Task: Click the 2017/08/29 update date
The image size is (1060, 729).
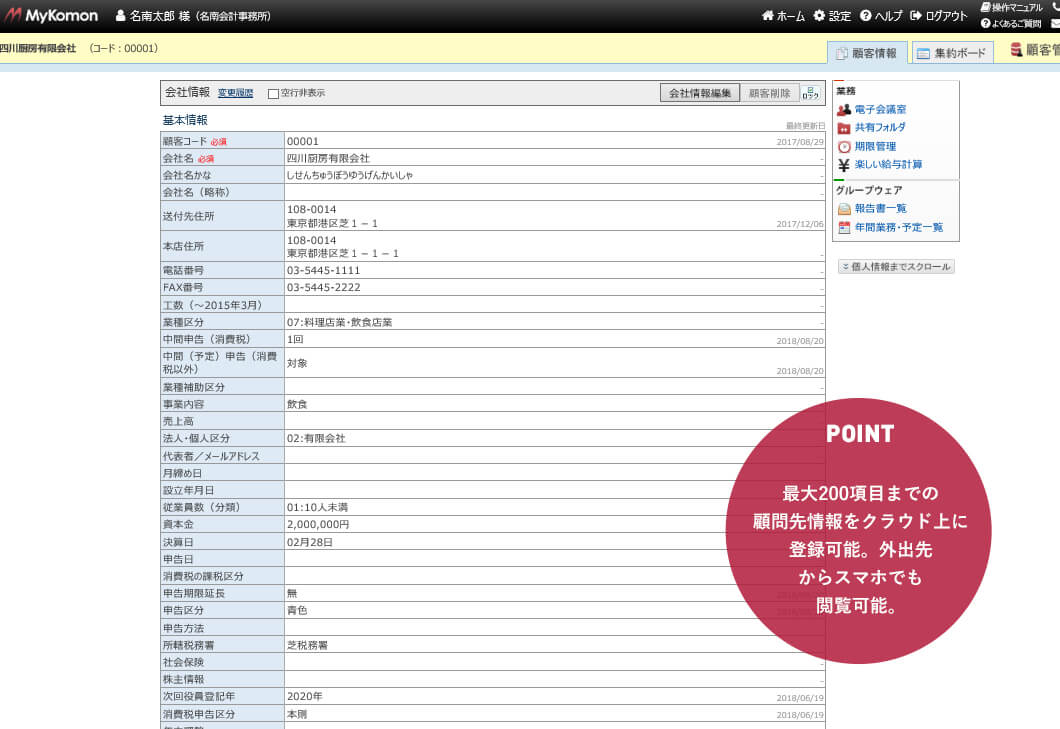Action: tap(800, 142)
